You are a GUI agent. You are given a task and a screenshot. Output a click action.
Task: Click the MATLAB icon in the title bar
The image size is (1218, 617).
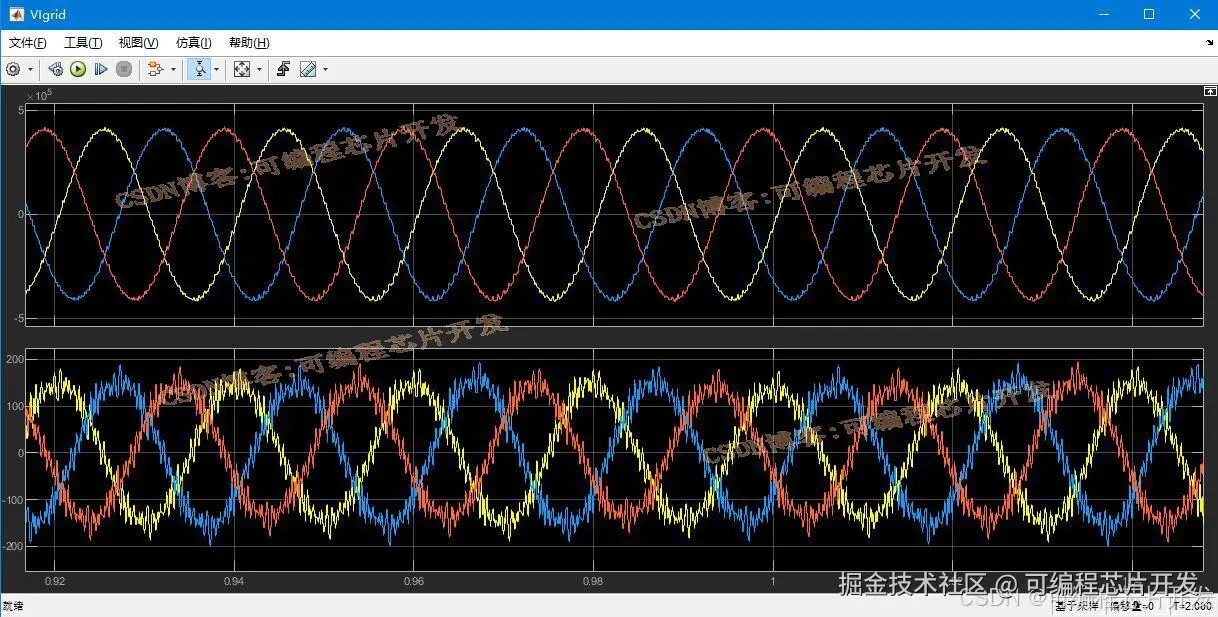[16, 14]
